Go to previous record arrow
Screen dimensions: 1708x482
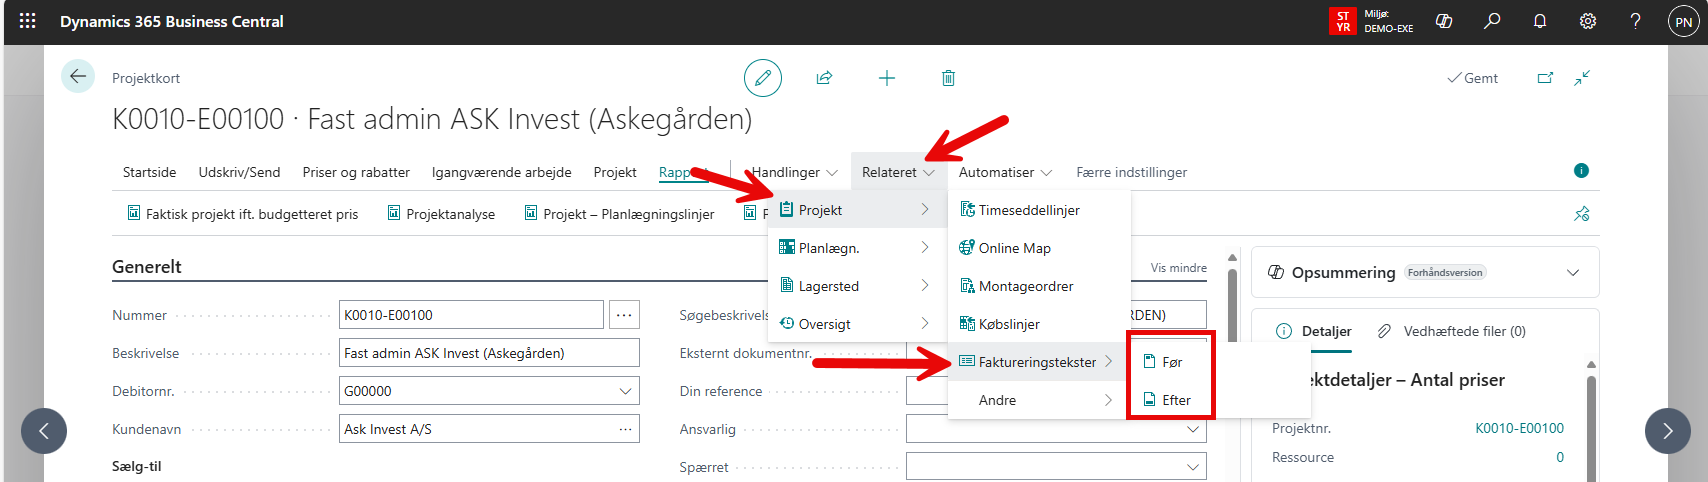tap(44, 431)
